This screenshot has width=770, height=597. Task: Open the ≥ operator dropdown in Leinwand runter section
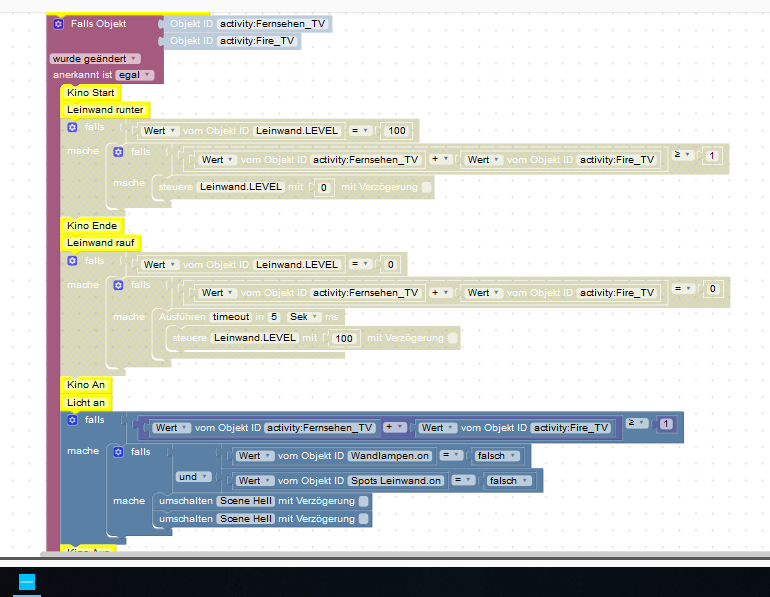click(x=683, y=155)
